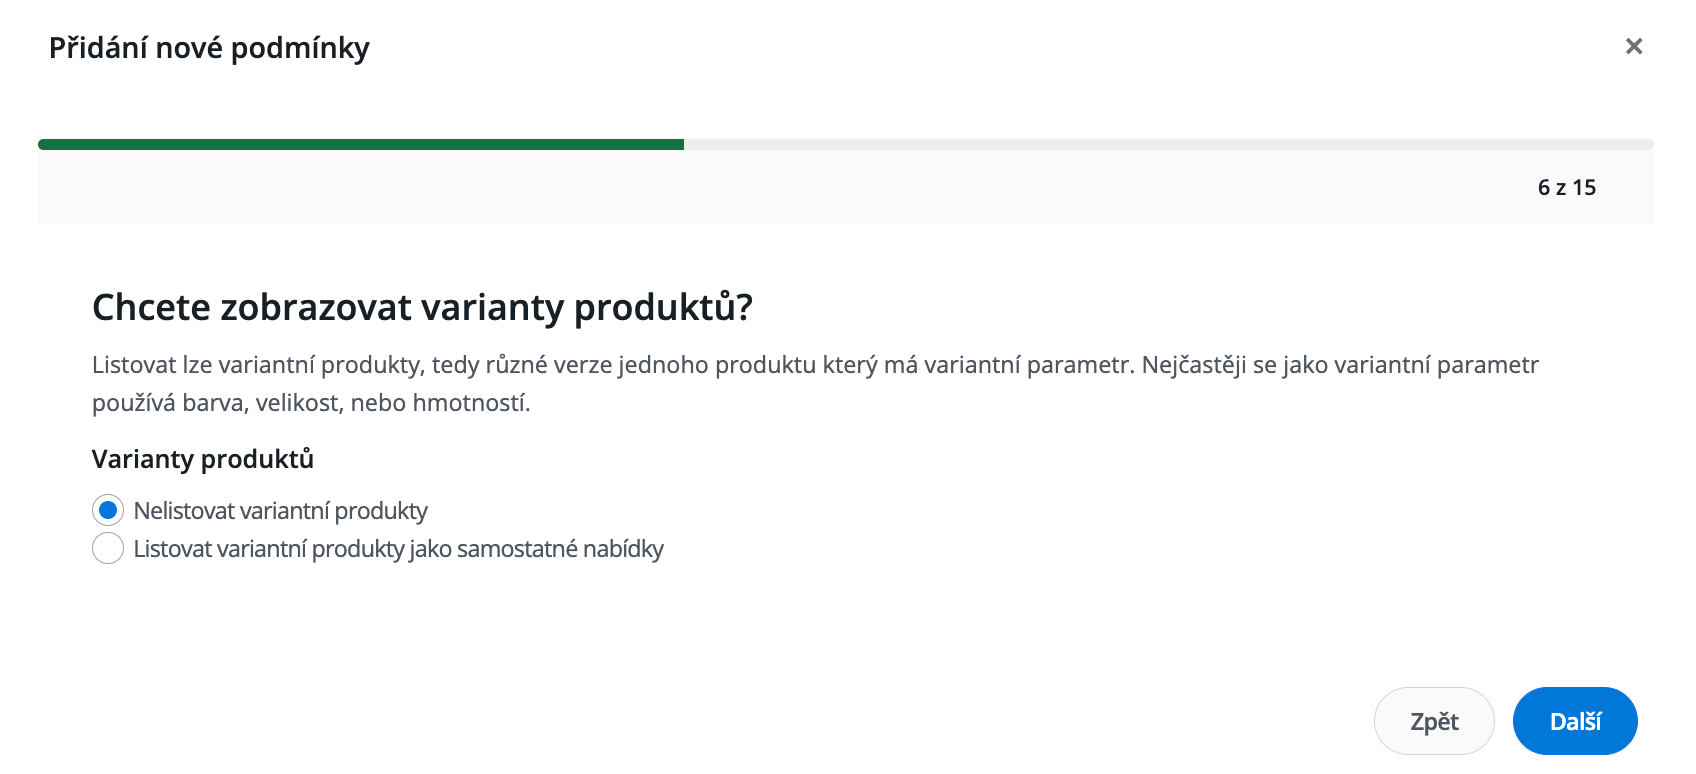Click the green filled part of progress bar

tap(360, 145)
